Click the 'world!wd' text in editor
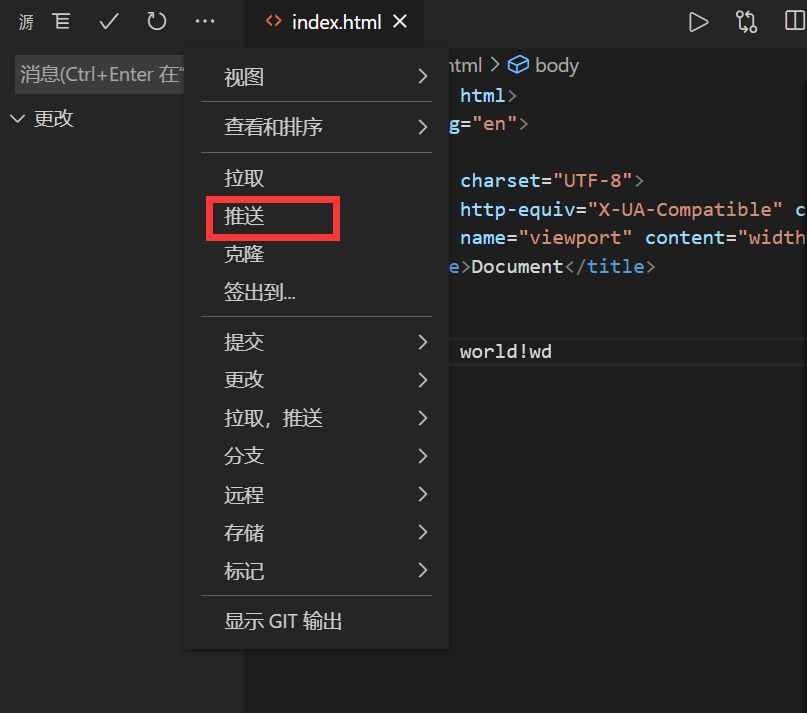Screen dimensions: 807x713 click(506, 352)
